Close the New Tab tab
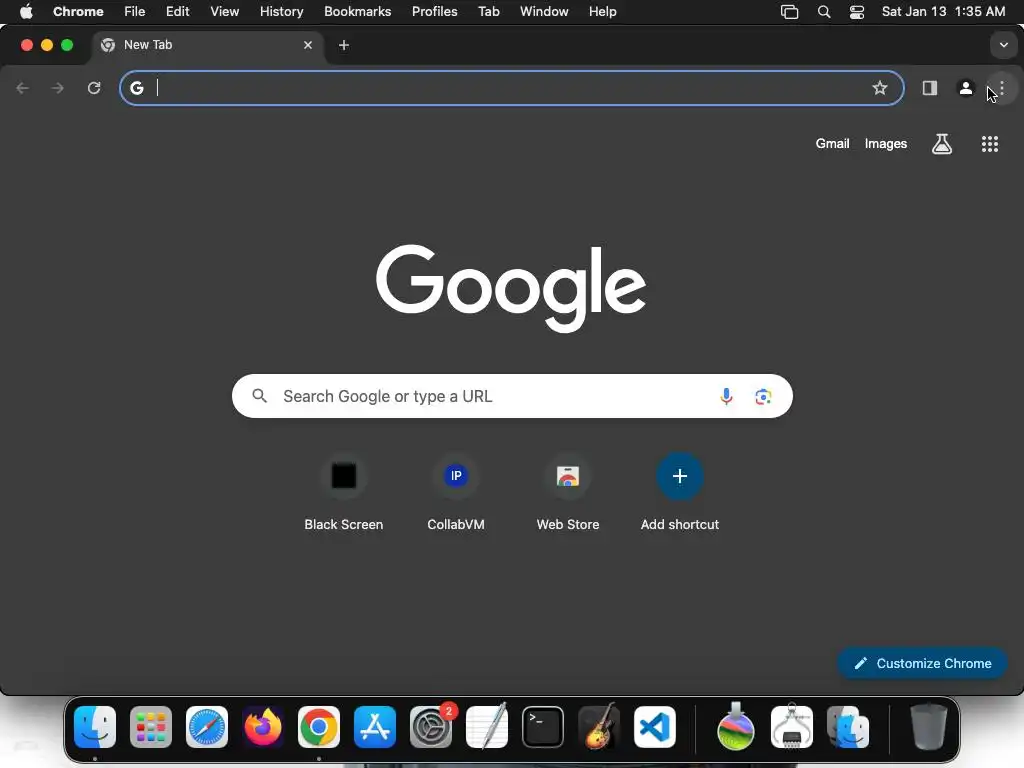Screen dimensions: 1024x768 (x=308, y=45)
